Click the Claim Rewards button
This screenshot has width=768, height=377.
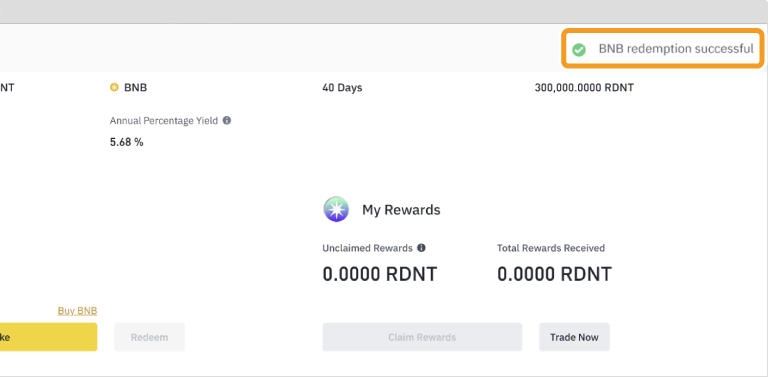click(x=422, y=337)
